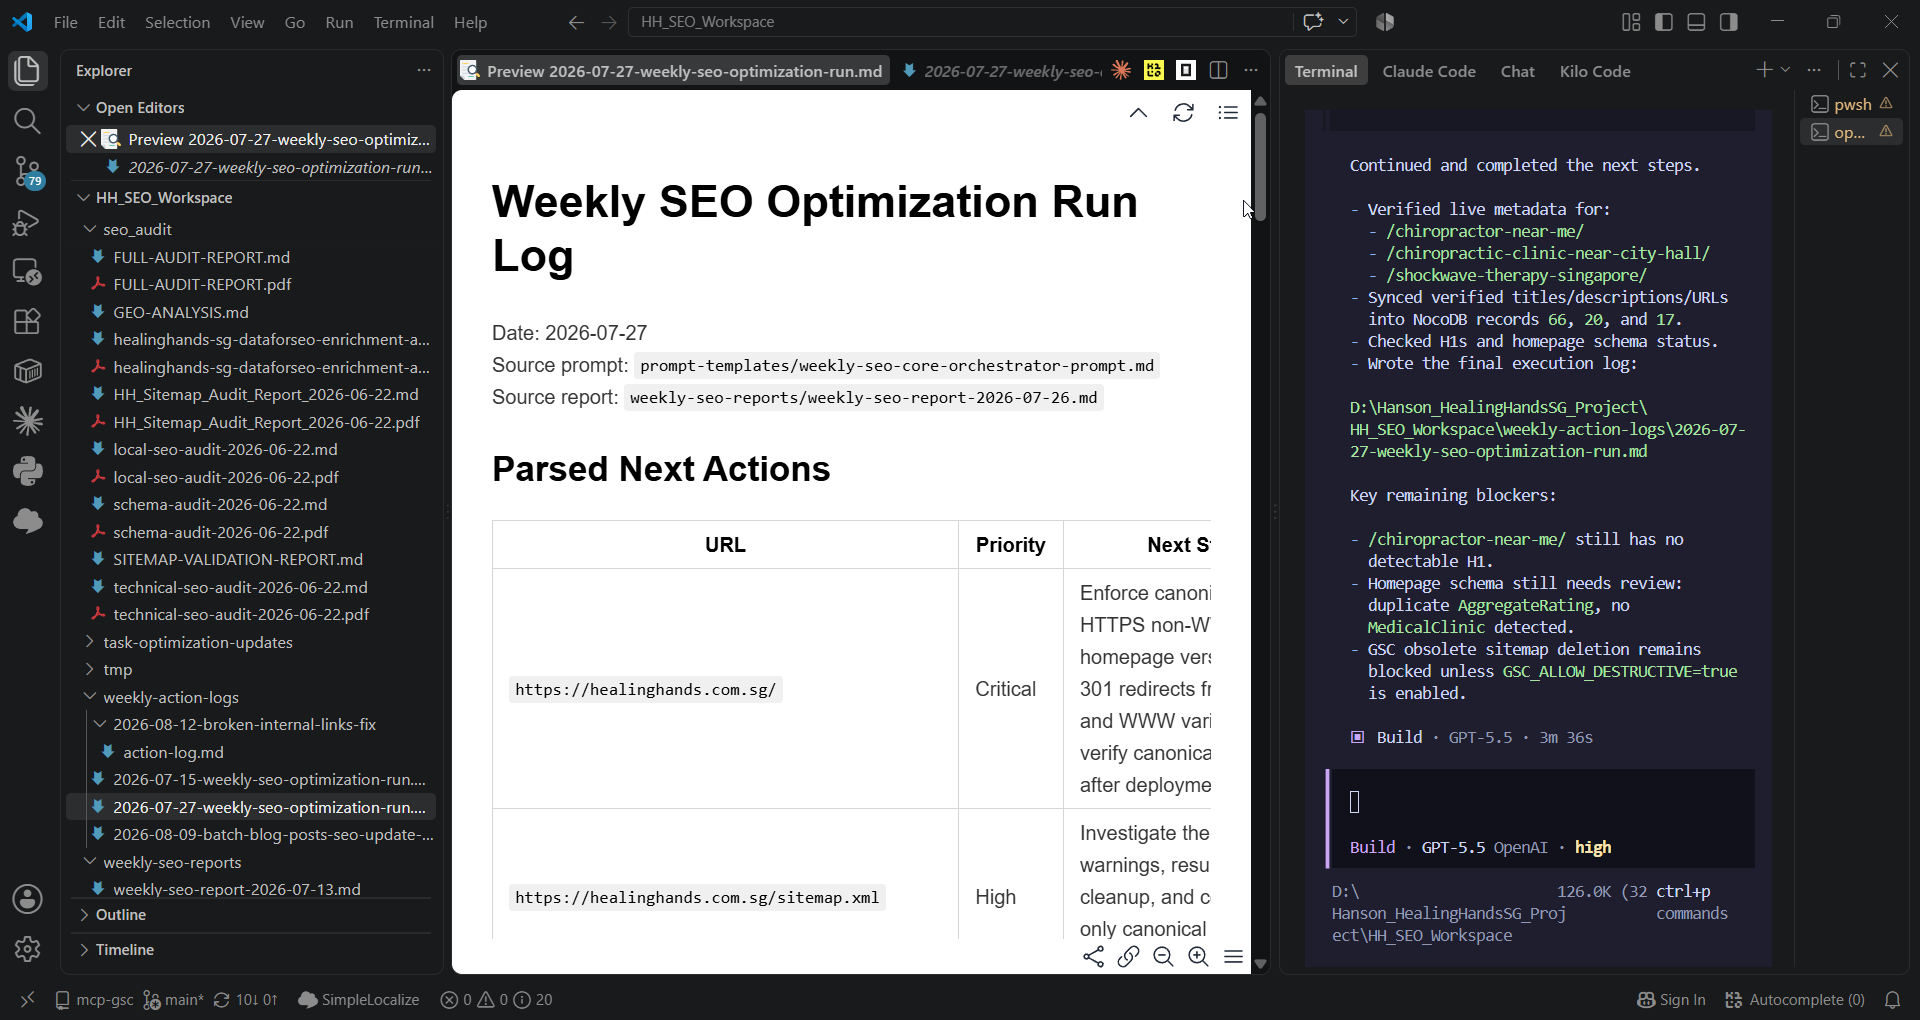Click the main* git branch indicator
Image resolution: width=1920 pixels, height=1020 pixels.
click(173, 999)
